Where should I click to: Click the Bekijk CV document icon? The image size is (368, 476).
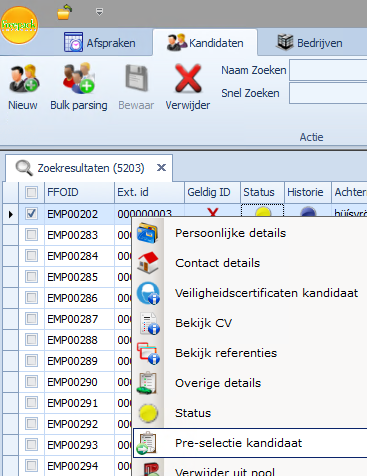click(x=150, y=323)
